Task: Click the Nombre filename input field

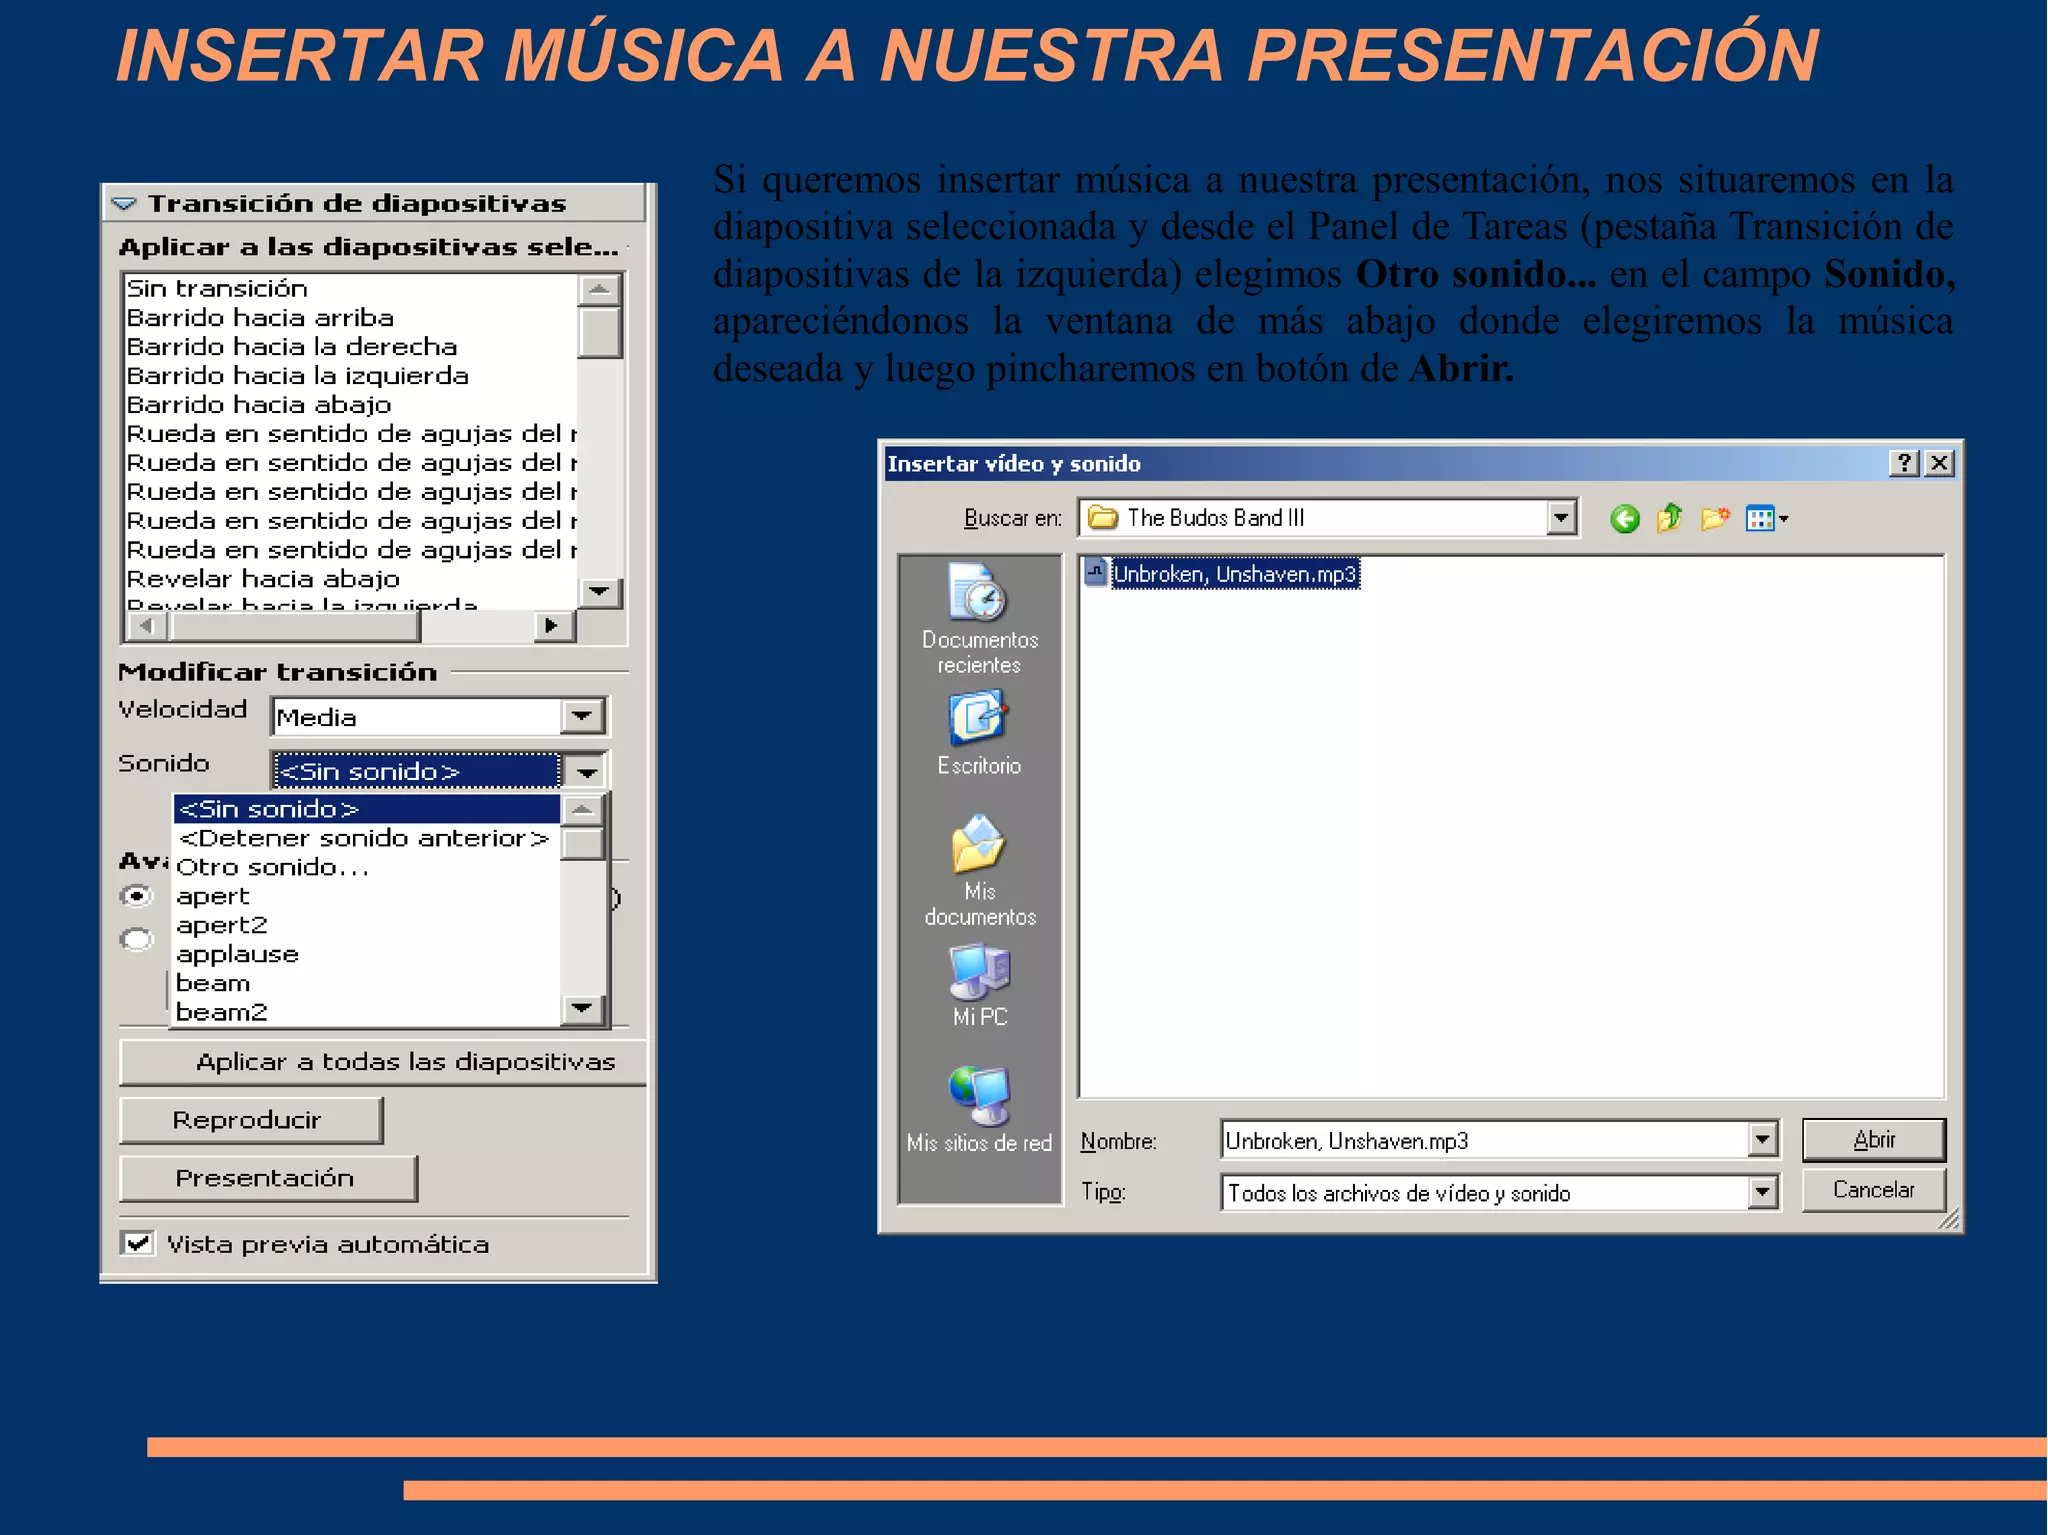Action: pos(1484,1140)
